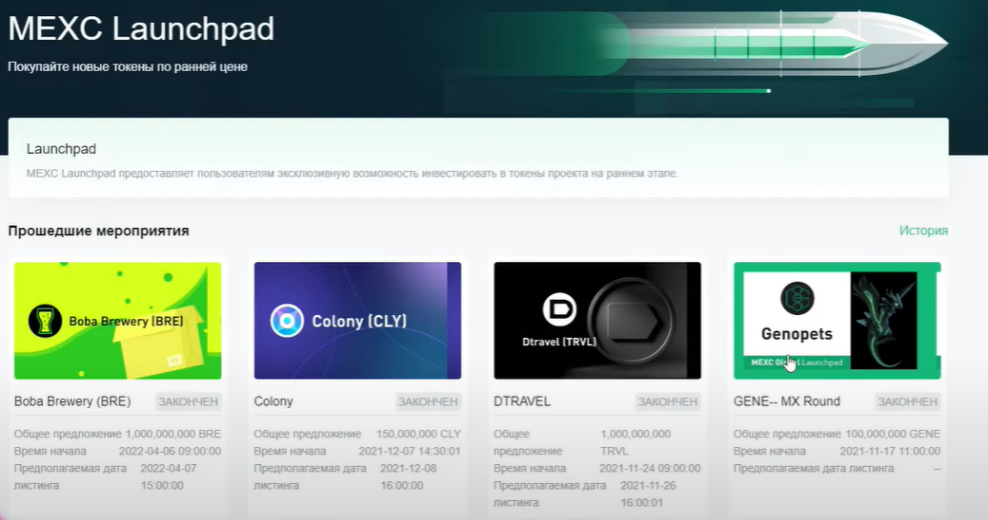Image resolution: width=988 pixels, height=520 pixels.
Task: Click start time 2021-11-17 11:00:00
Action: click(x=890, y=451)
